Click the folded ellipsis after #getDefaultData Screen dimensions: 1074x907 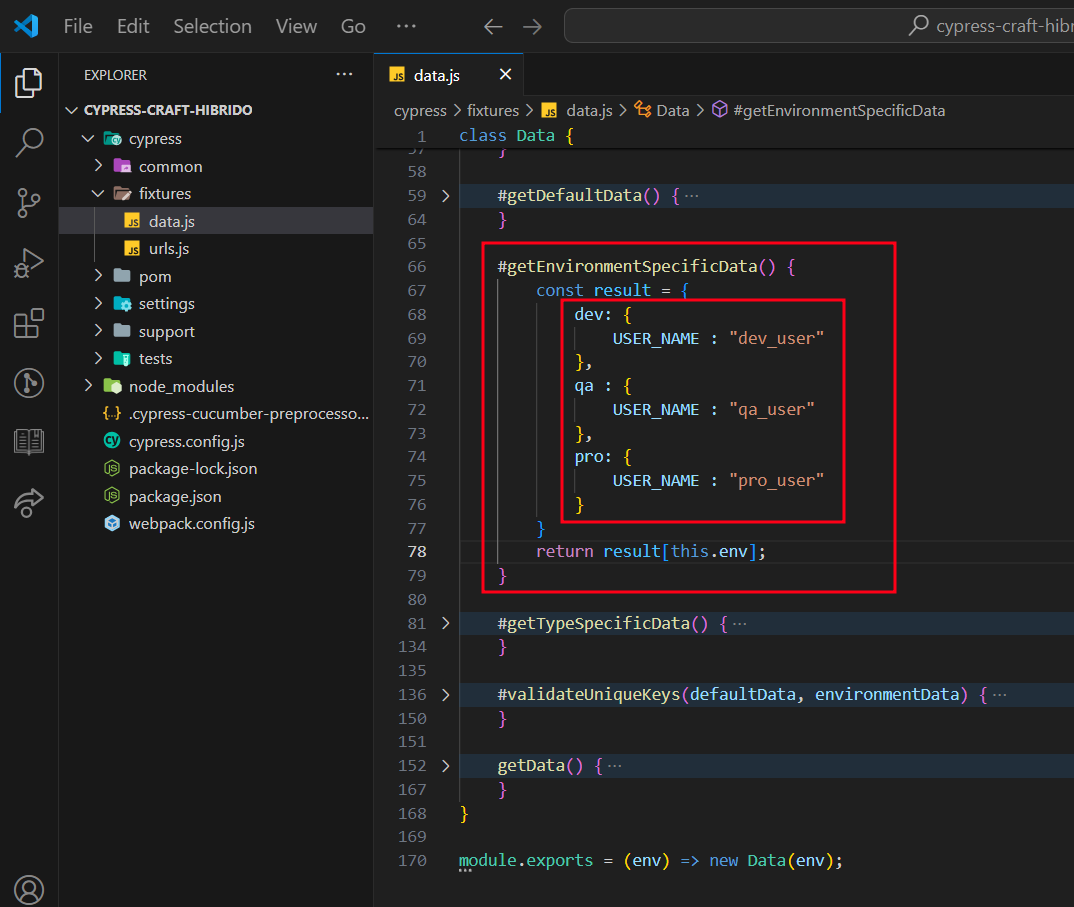pos(692,196)
